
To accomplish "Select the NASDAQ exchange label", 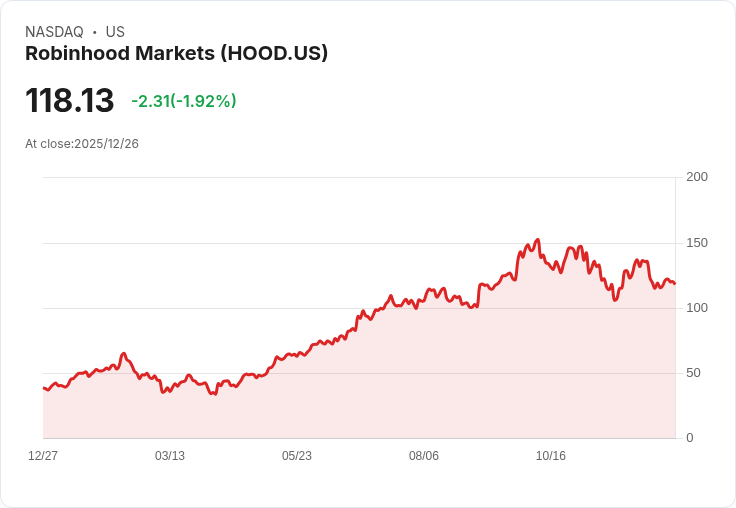I will (54, 32).
